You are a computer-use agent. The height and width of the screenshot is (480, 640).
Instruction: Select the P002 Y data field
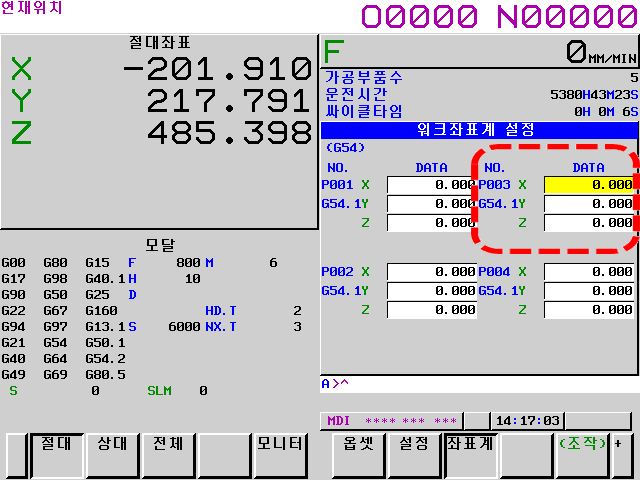[x=431, y=291]
